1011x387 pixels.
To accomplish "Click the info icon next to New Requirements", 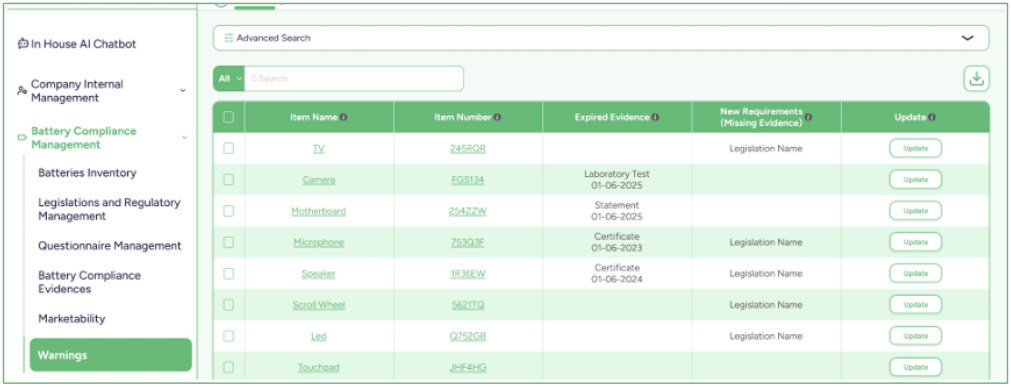I will [809, 117].
